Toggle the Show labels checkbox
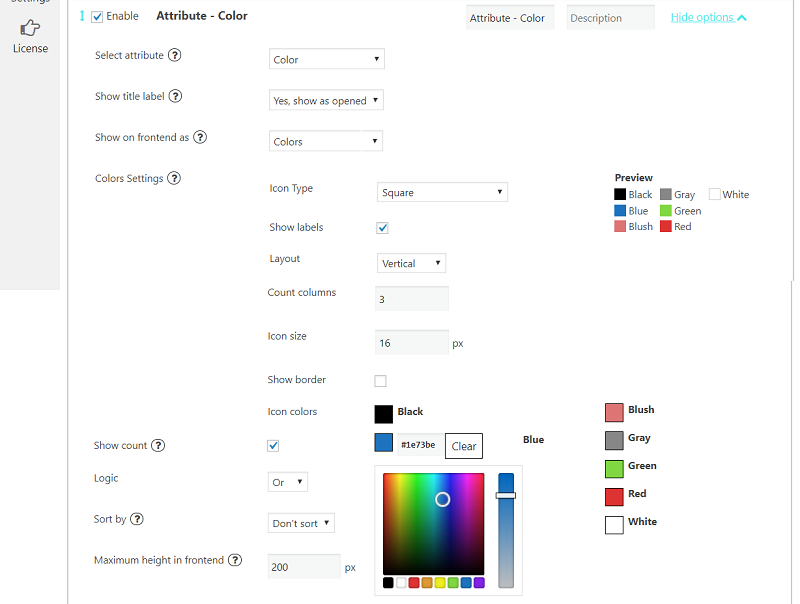This screenshot has width=800, height=604. click(382, 228)
